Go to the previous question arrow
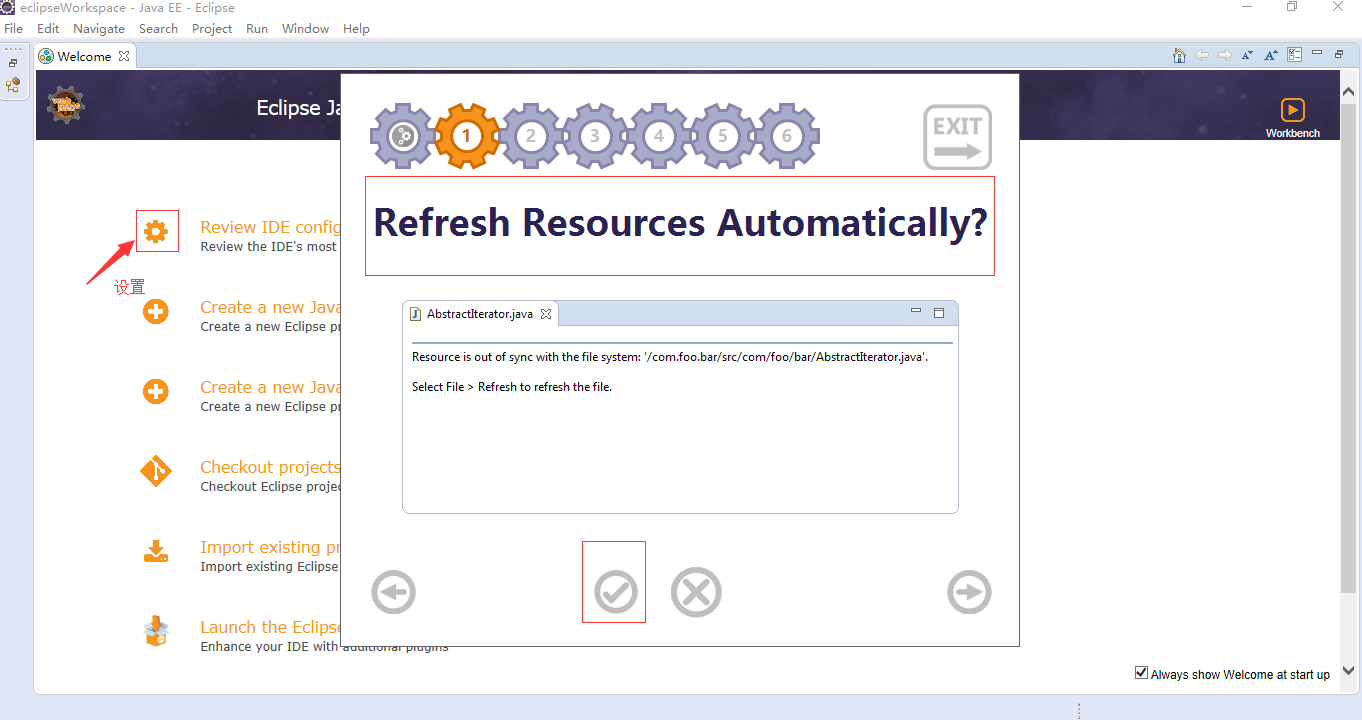Viewport: 1362px width, 720px height. [393, 592]
